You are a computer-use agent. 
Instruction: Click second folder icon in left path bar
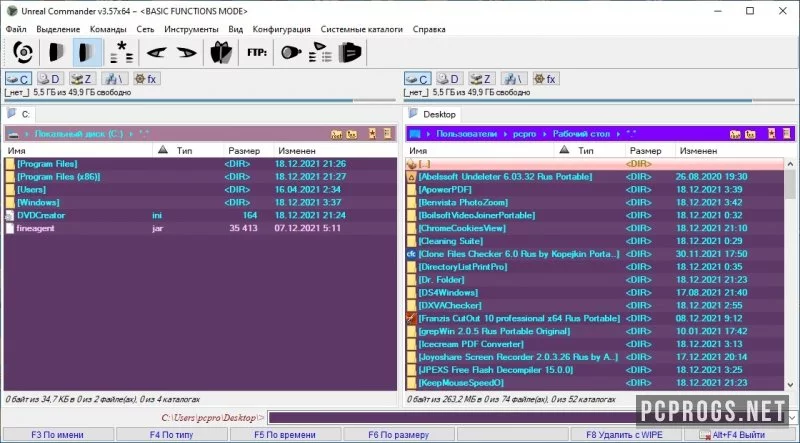(352, 134)
